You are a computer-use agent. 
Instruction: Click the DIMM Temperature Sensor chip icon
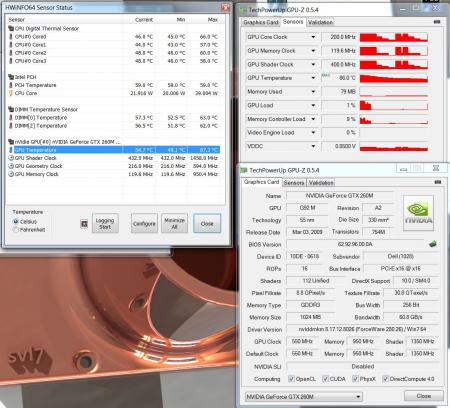pyautogui.click(x=11, y=109)
